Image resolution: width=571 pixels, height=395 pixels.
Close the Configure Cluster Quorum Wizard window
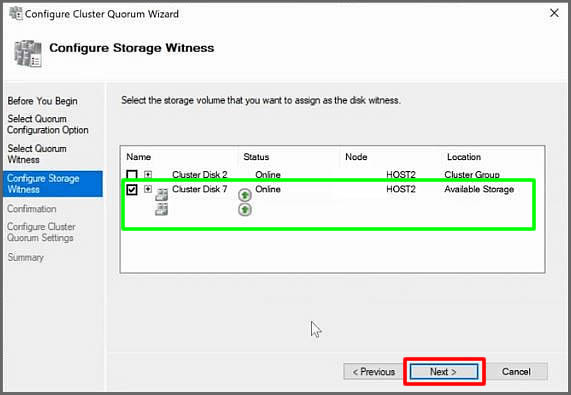[x=554, y=13]
